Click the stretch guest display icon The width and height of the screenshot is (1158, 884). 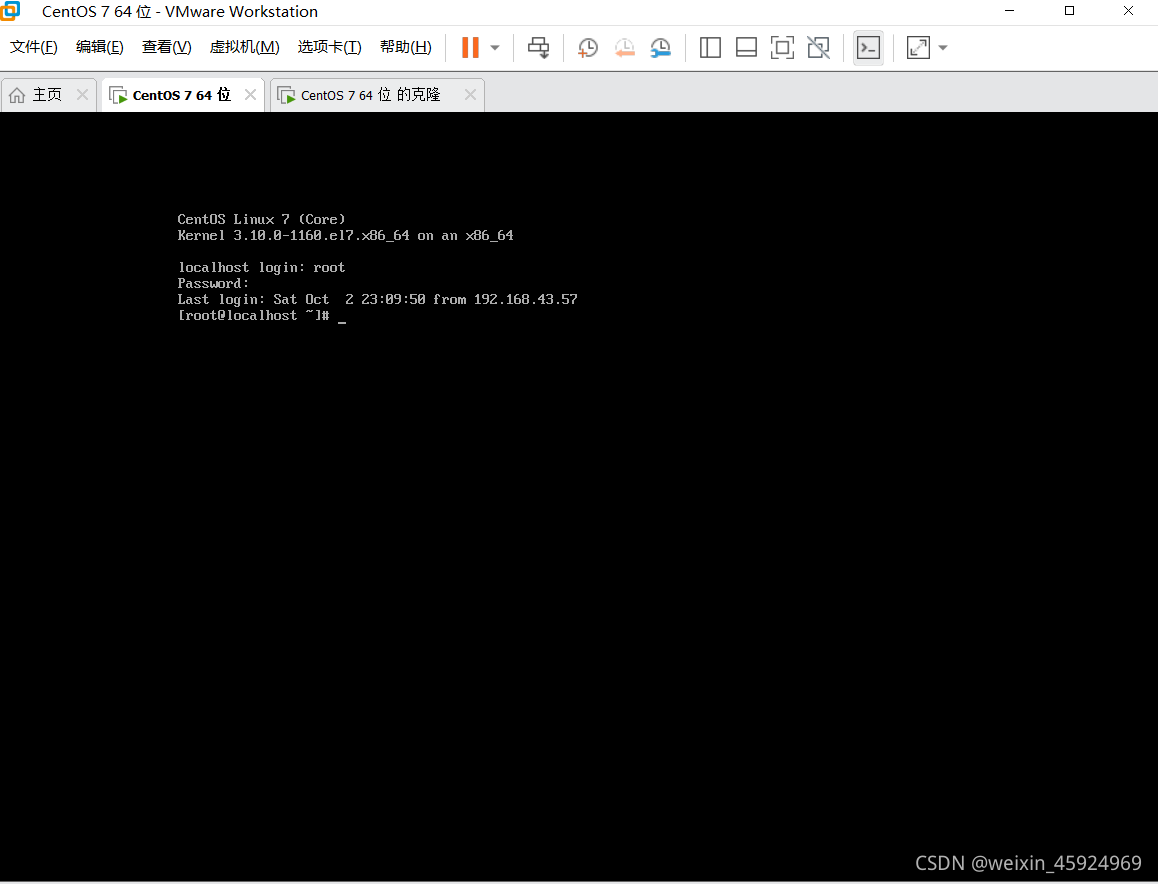click(x=918, y=48)
